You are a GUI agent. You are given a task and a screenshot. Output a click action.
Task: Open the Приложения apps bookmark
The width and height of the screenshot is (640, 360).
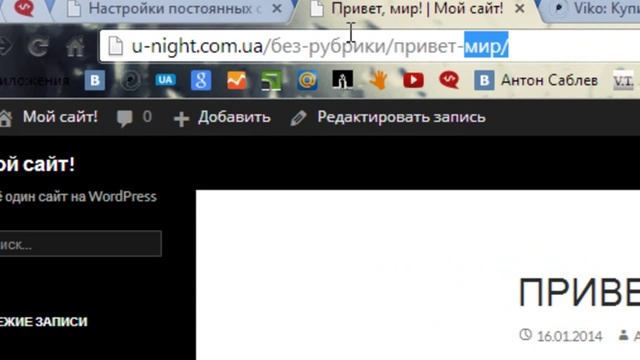click(x=35, y=80)
